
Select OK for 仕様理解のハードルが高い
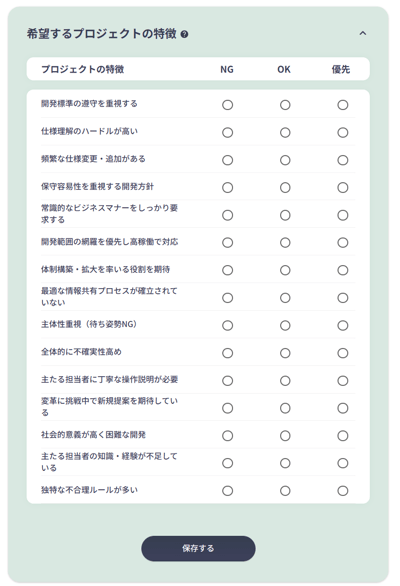coord(285,133)
